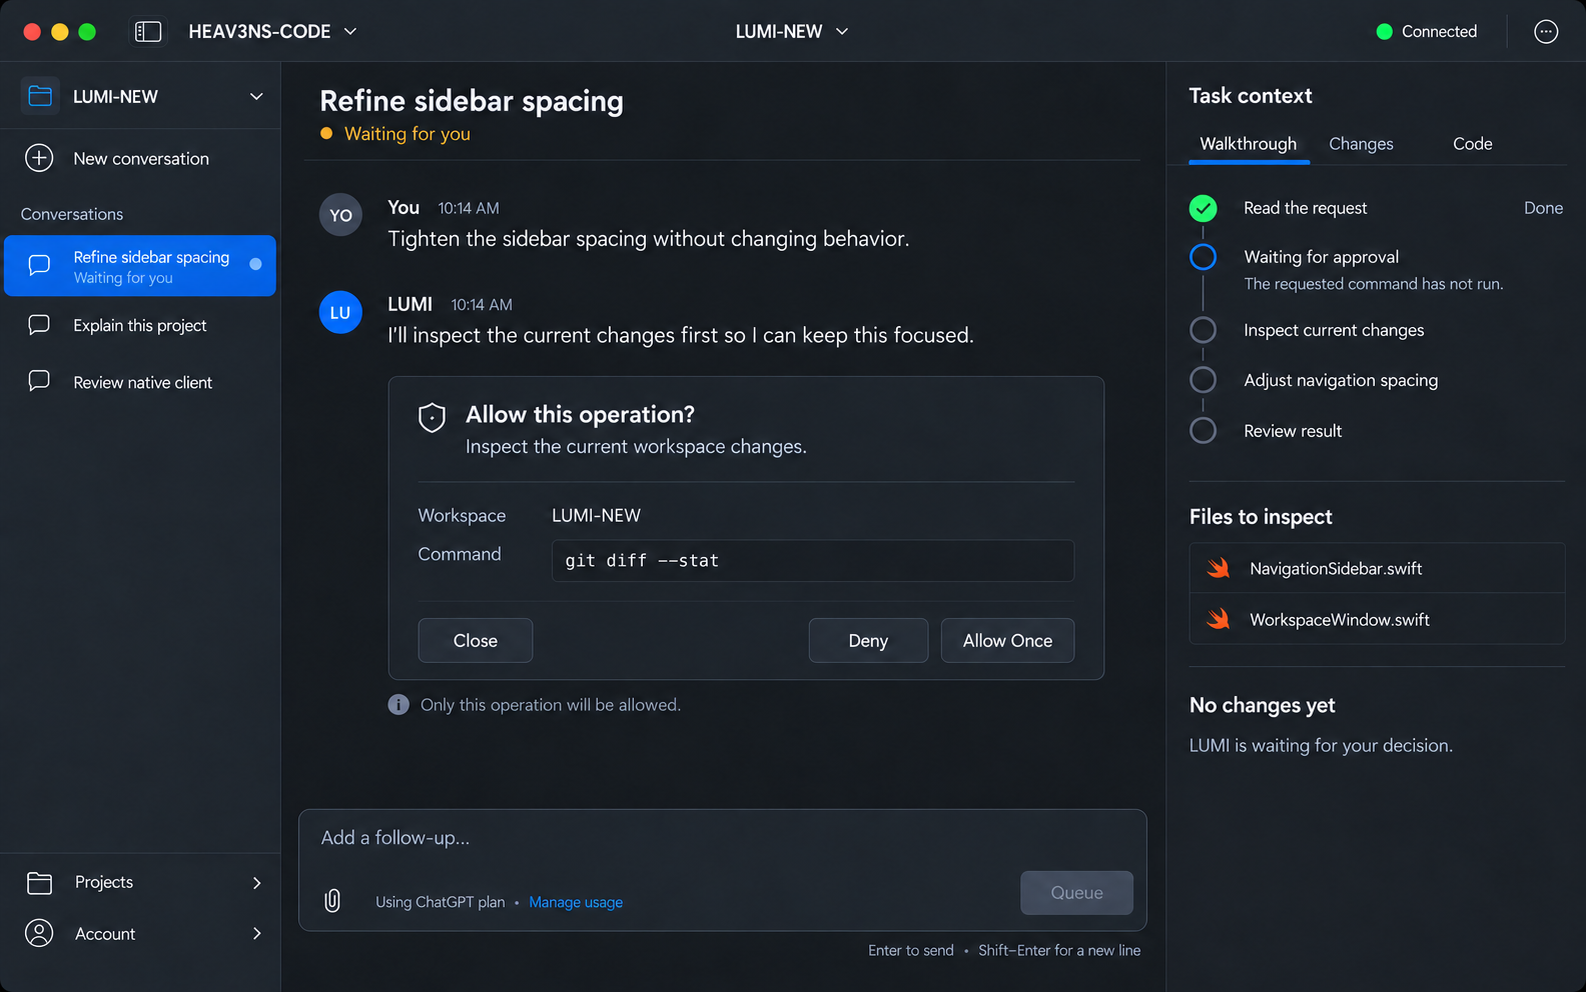This screenshot has height=992, width=1586.
Task: Click the New conversation plus icon
Action: pos(39,158)
